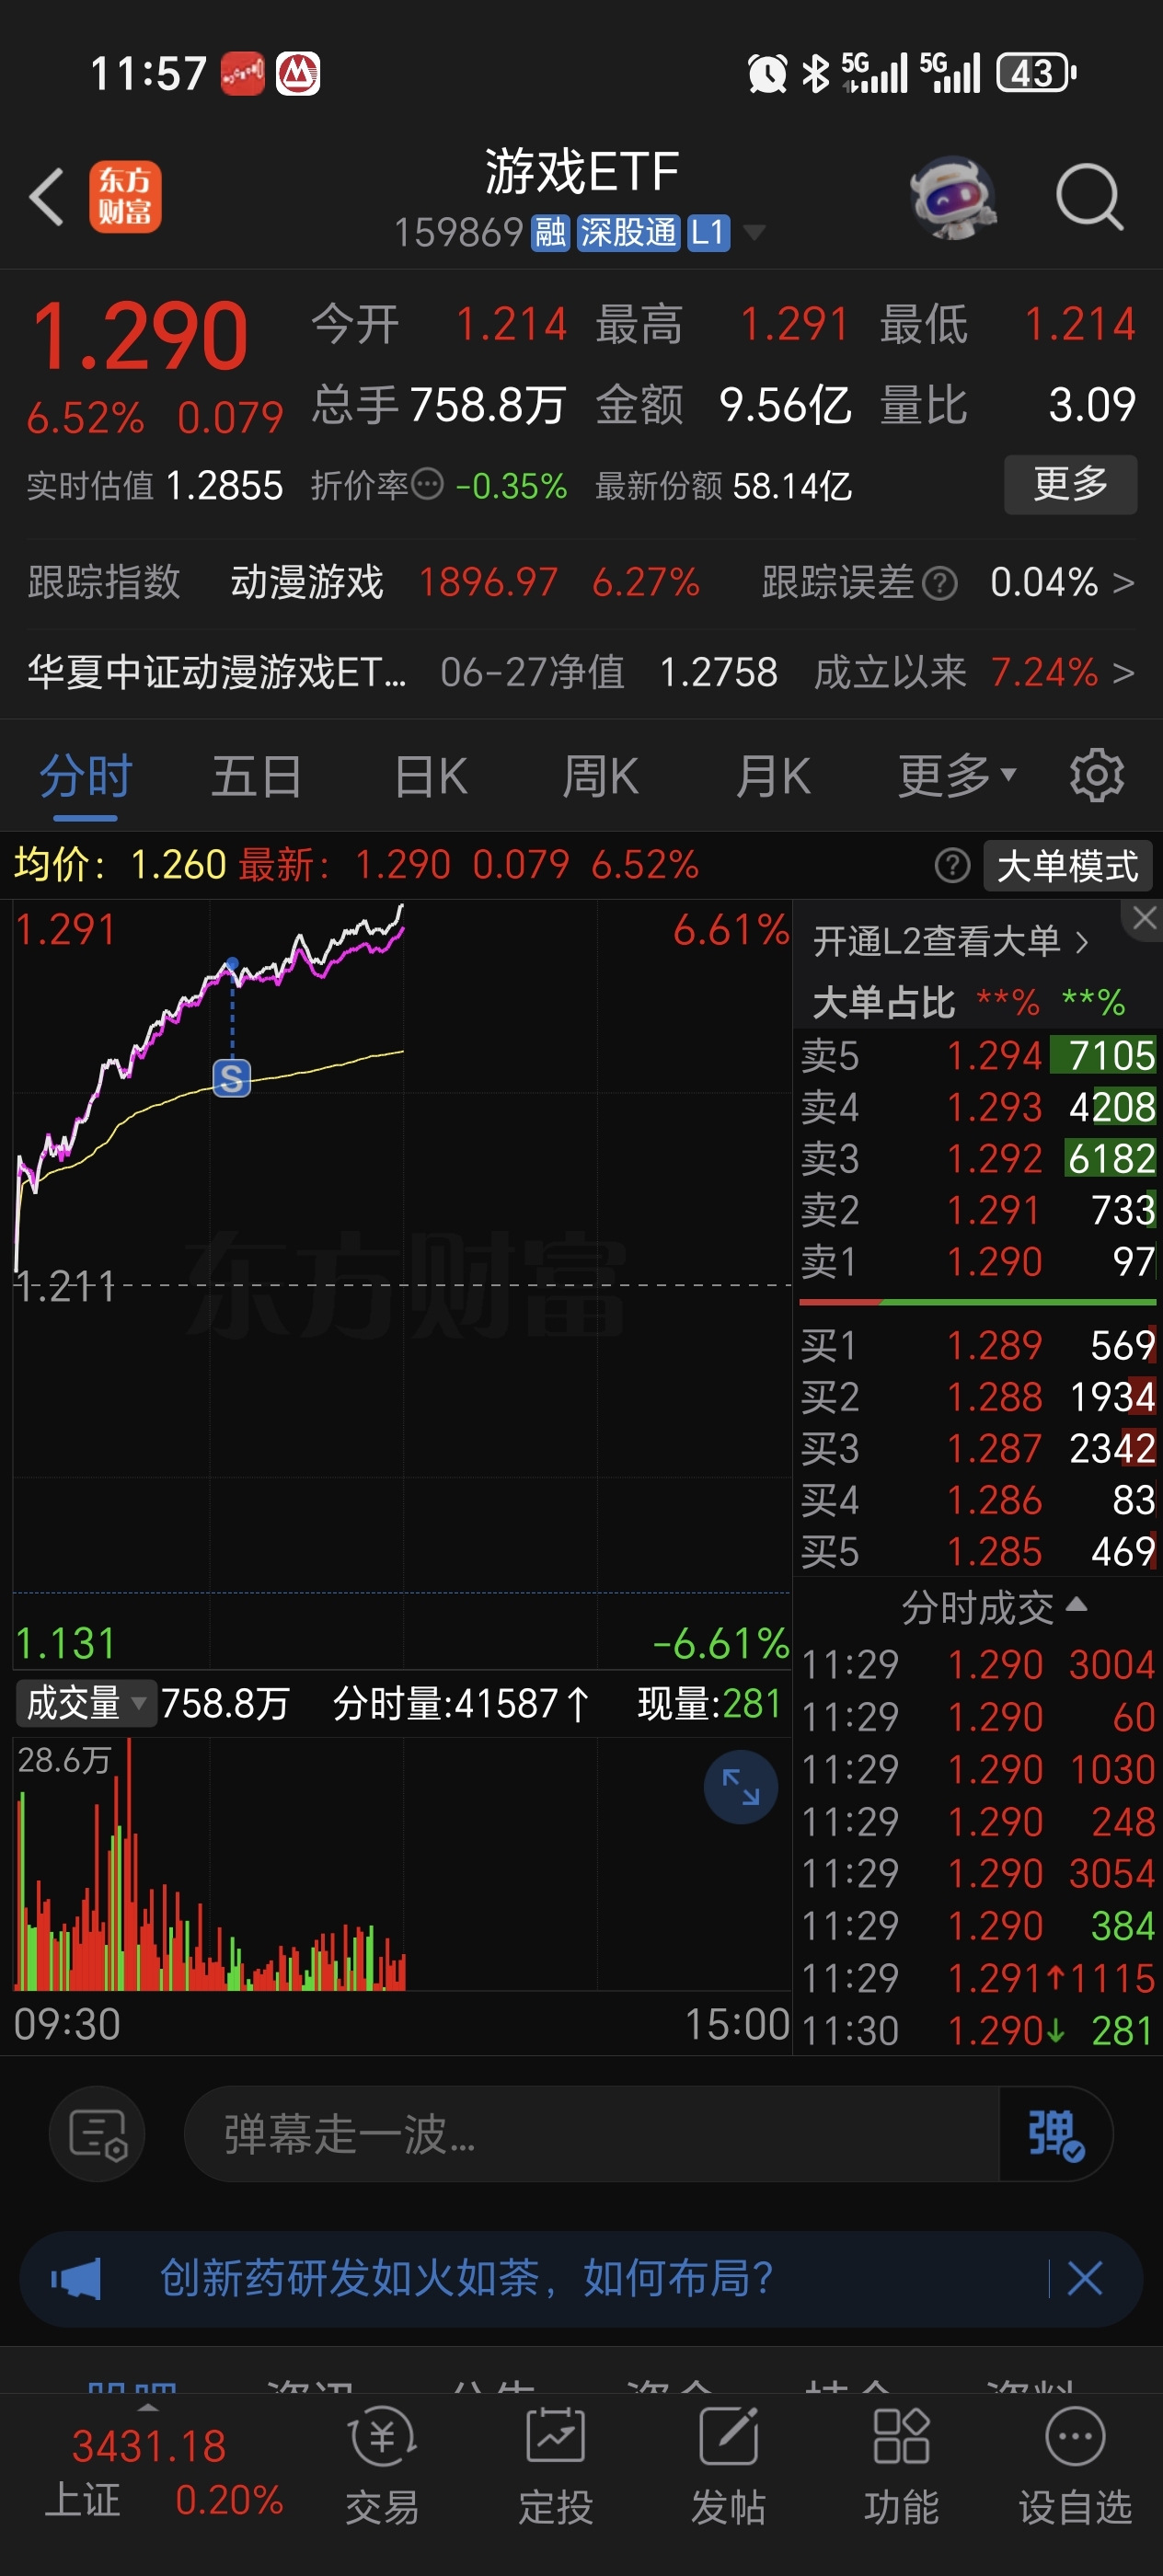The height and width of the screenshot is (2576, 1163).
Task: Open the 发帖 post icon
Action: pos(728,2465)
